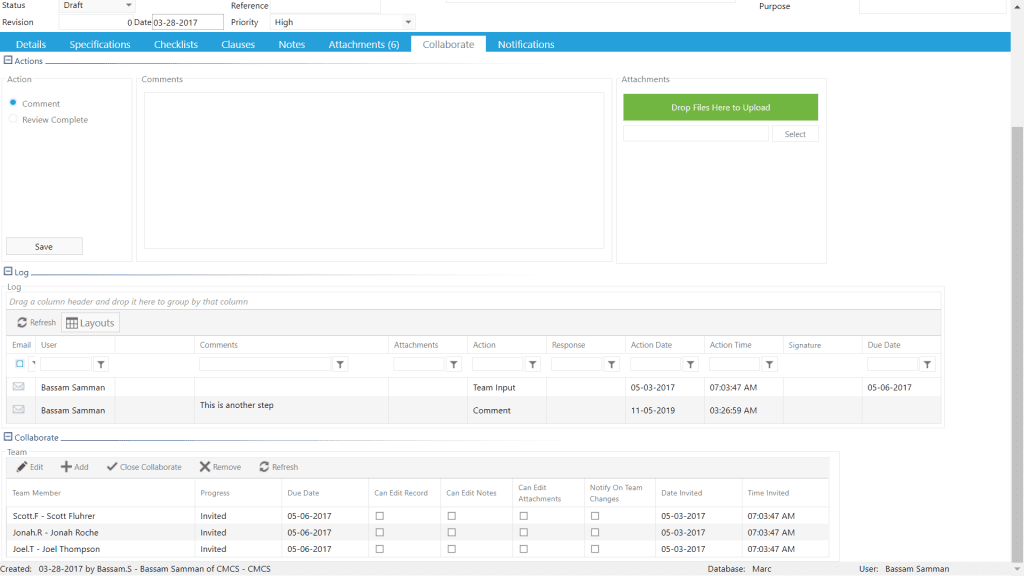Click the Remove X icon in Team toolbar
The width and height of the screenshot is (1024, 576).
(205, 467)
